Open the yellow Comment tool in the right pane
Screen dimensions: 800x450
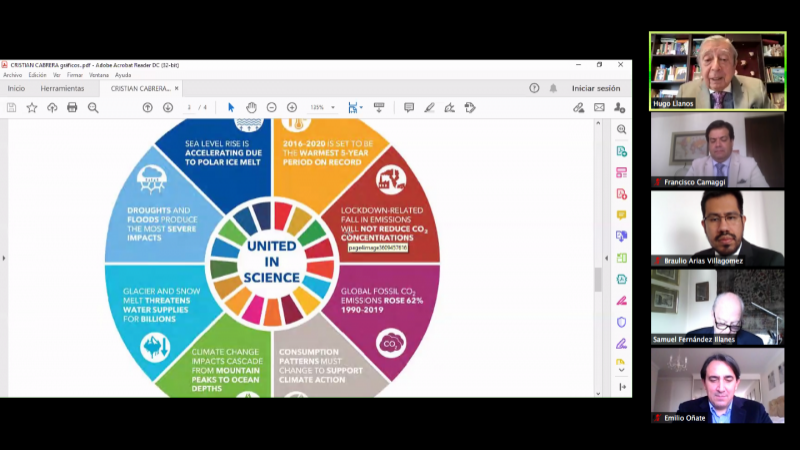[x=621, y=215]
